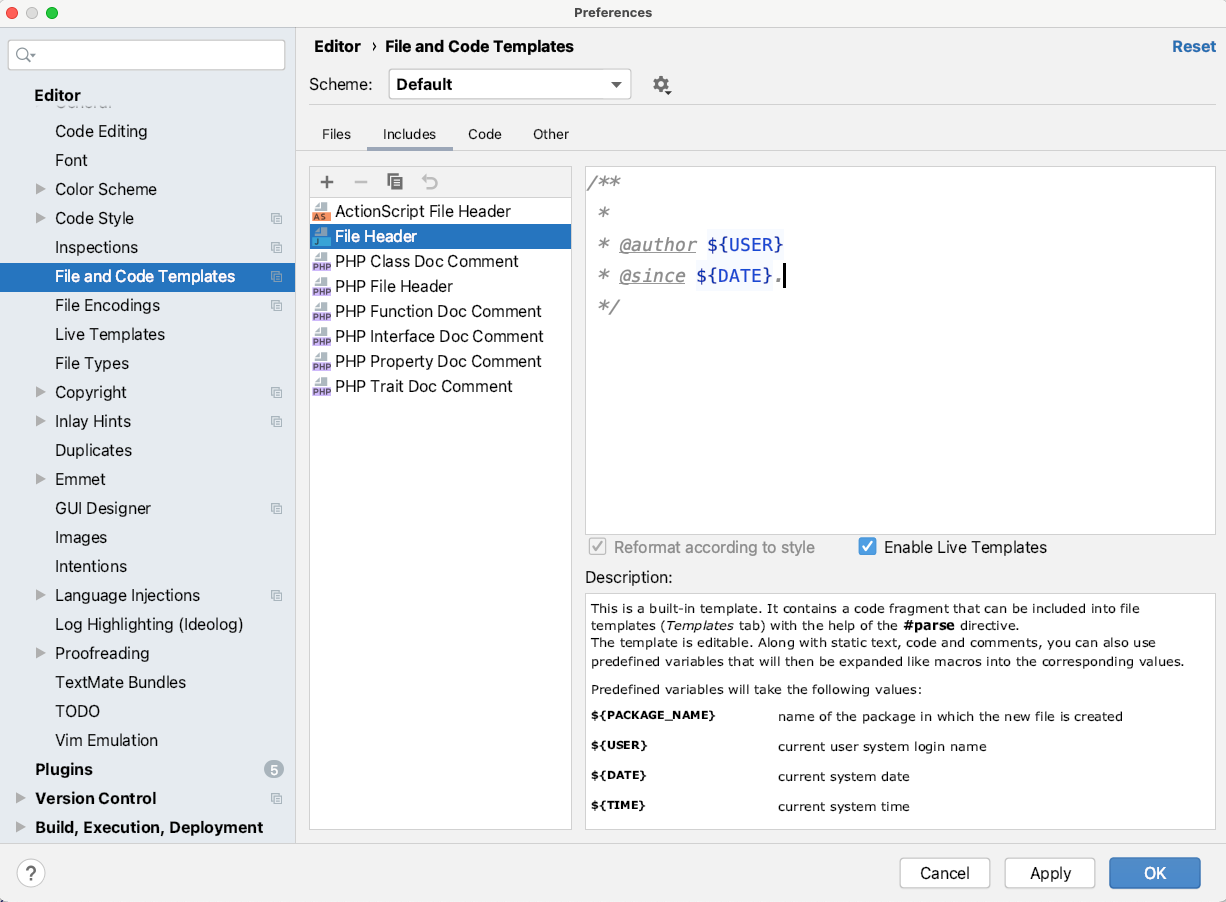This screenshot has height=902, width=1226.
Task: Click the OK button
Action: click(1155, 873)
